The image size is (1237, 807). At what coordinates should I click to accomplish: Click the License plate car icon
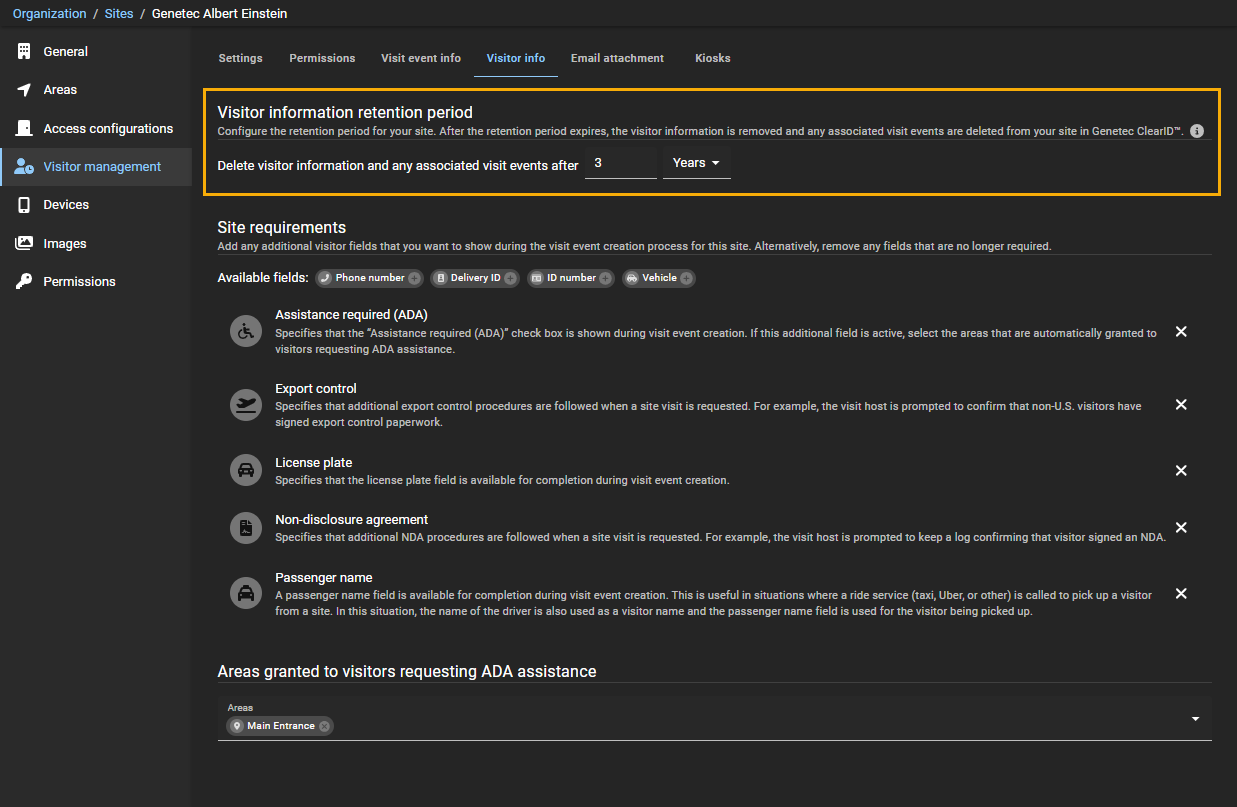click(245, 470)
